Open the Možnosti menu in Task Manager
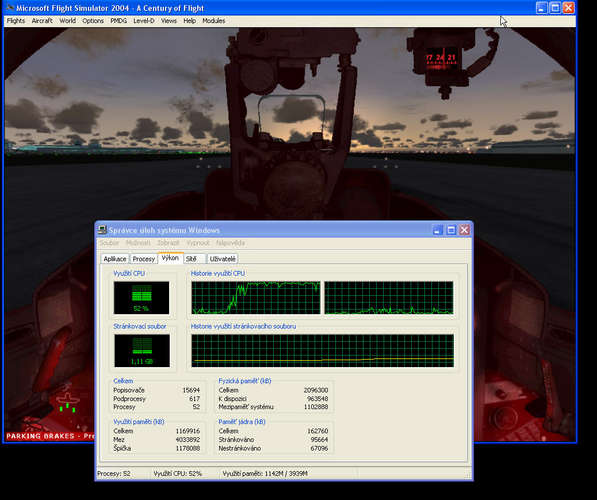 click(138, 243)
